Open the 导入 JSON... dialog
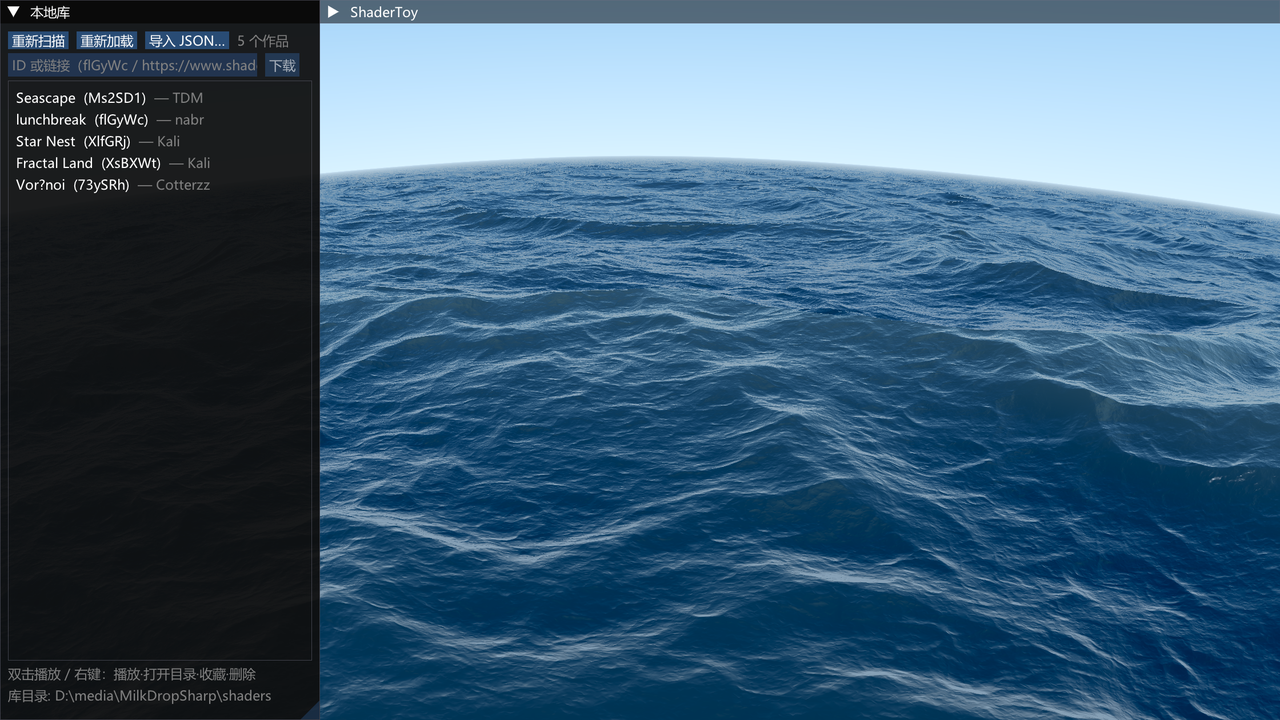Screen dimensions: 1280x720 pos(187,41)
